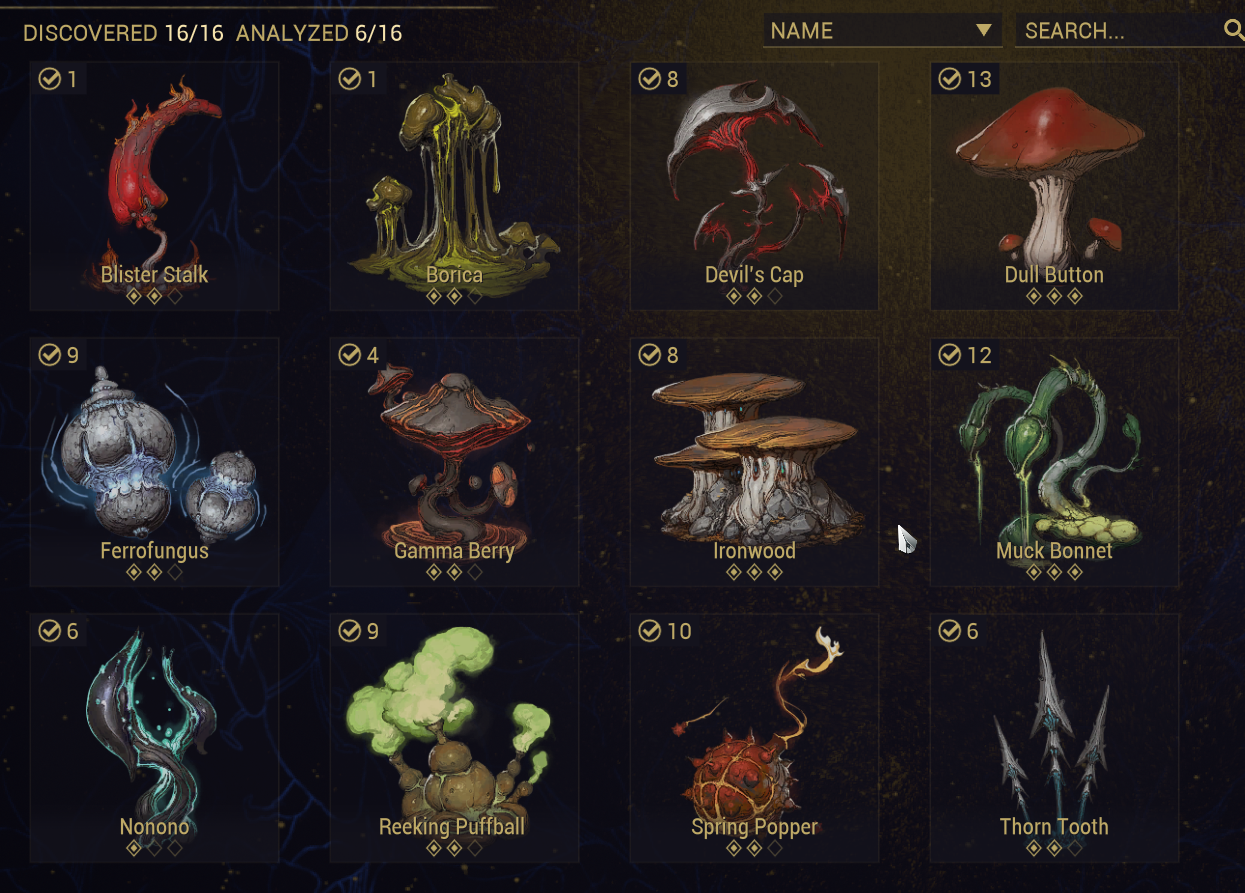Image resolution: width=1245 pixels, height=893 pixels.
Task: Click the Muck Bonnet thumbnail
Action: tap(1055, 461)
